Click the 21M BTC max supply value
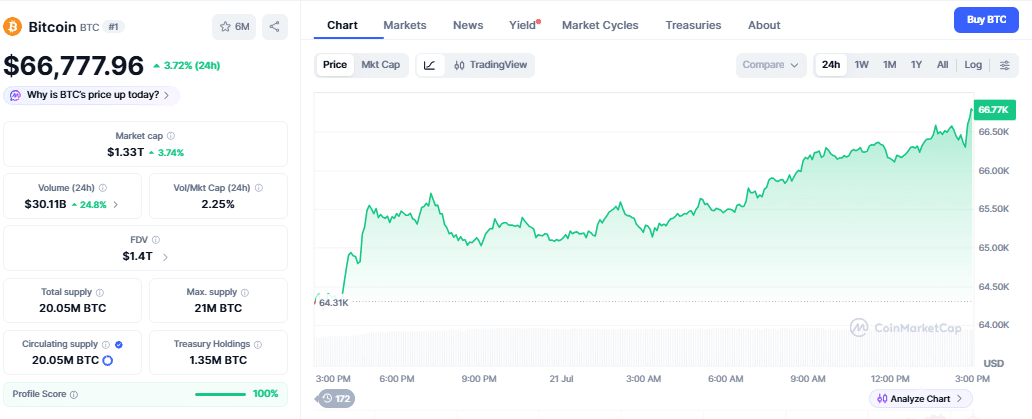The height and width of the screenshot is (419, 1032). point(218,308)
